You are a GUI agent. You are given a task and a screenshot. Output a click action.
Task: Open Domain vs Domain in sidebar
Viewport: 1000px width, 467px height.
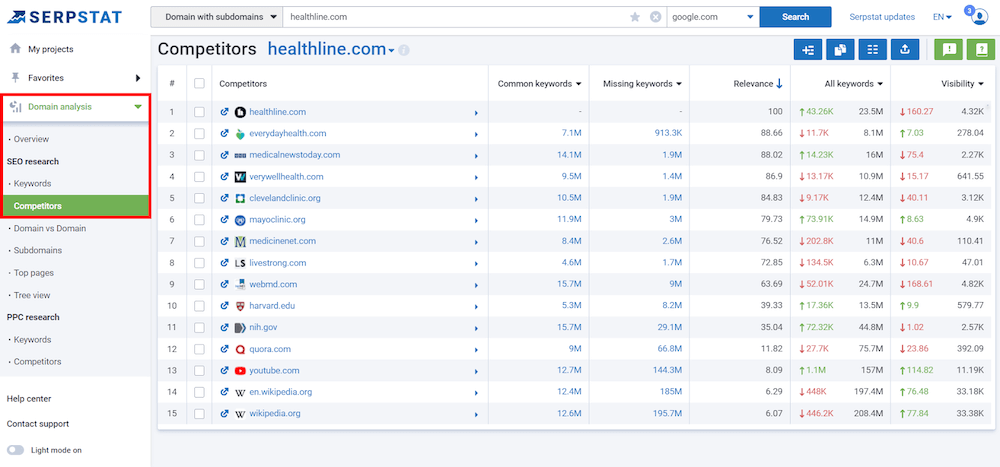click(x=50, y=228)
